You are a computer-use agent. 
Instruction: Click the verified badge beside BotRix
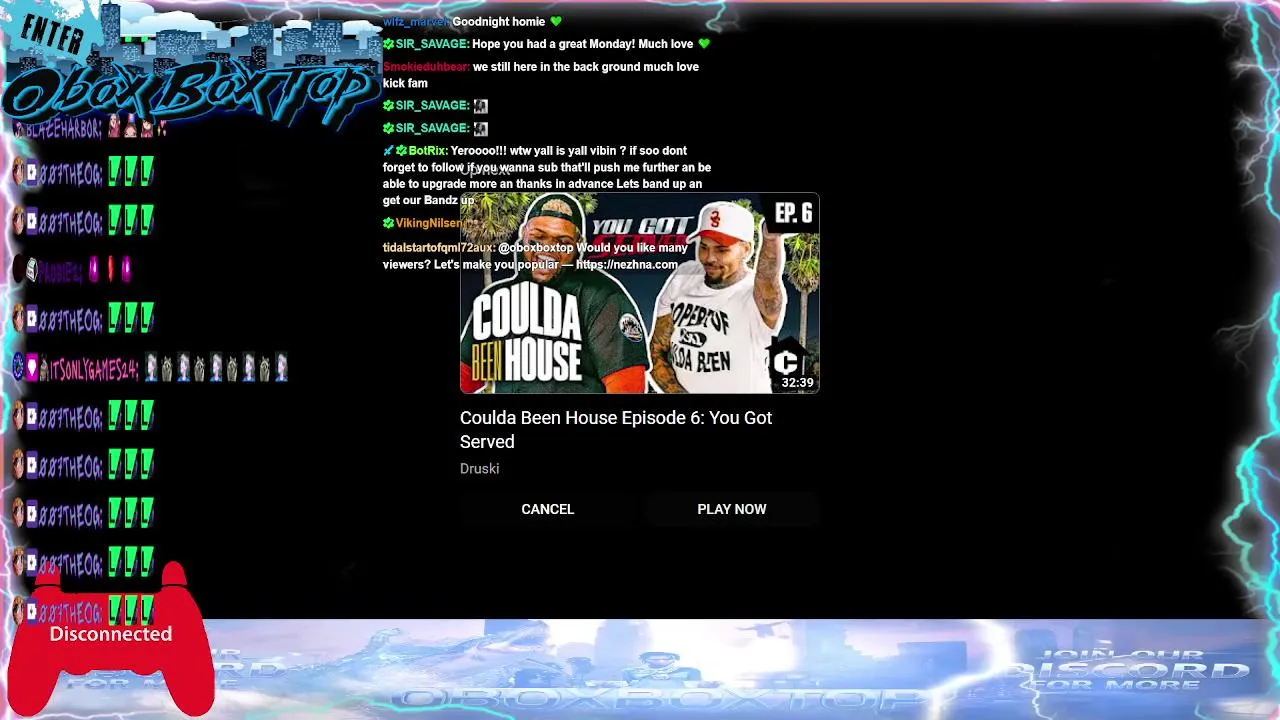click(x=401, y=151)
